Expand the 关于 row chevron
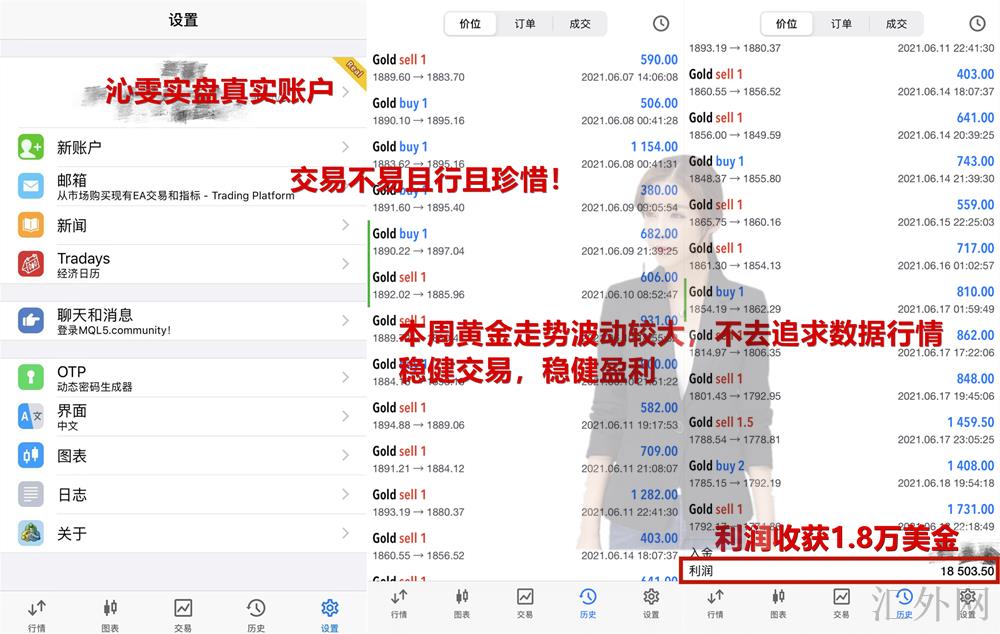 click(x=346, y=533)
